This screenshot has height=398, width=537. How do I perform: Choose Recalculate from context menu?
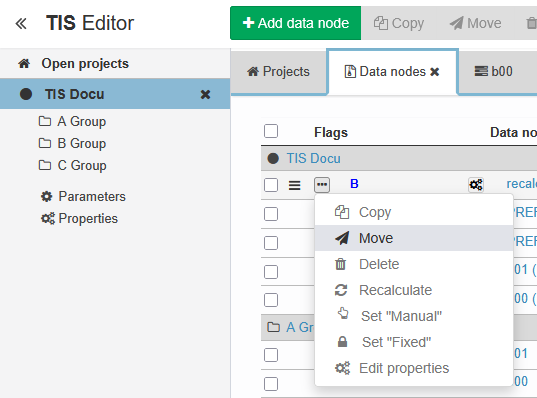(414, 290)
